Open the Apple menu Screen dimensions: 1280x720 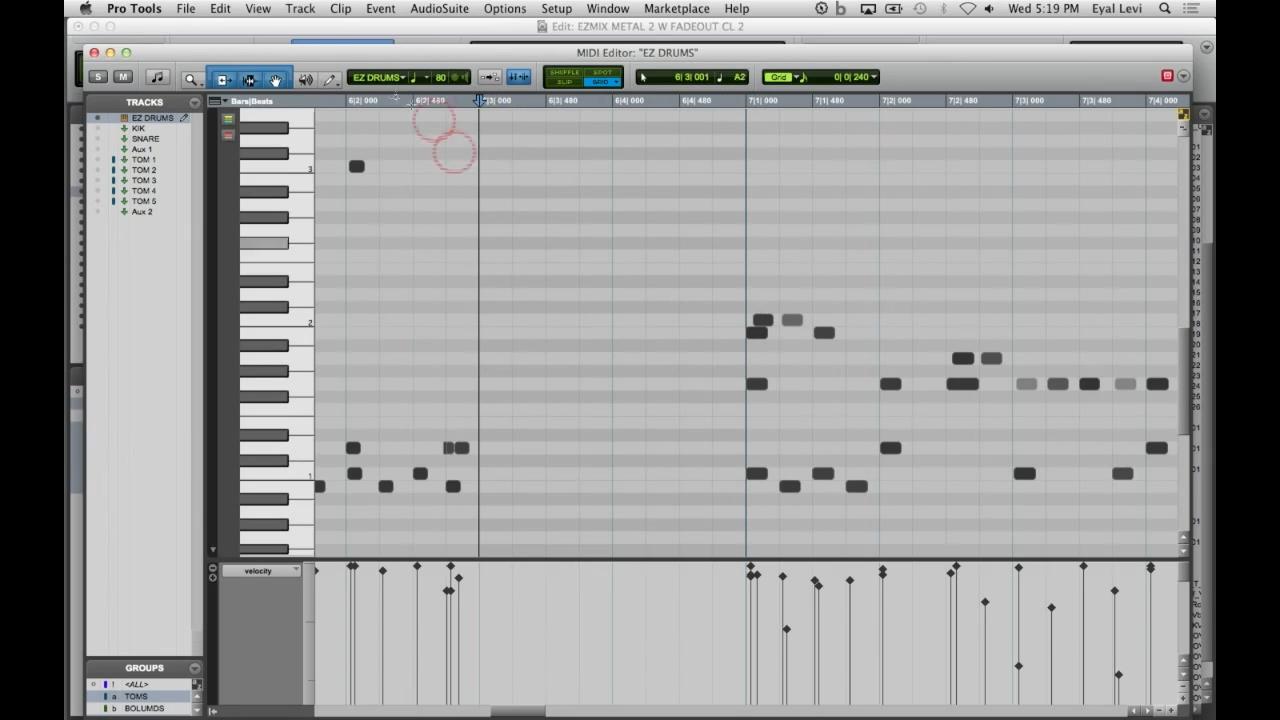pyautogui.click(x=86, y=8)
